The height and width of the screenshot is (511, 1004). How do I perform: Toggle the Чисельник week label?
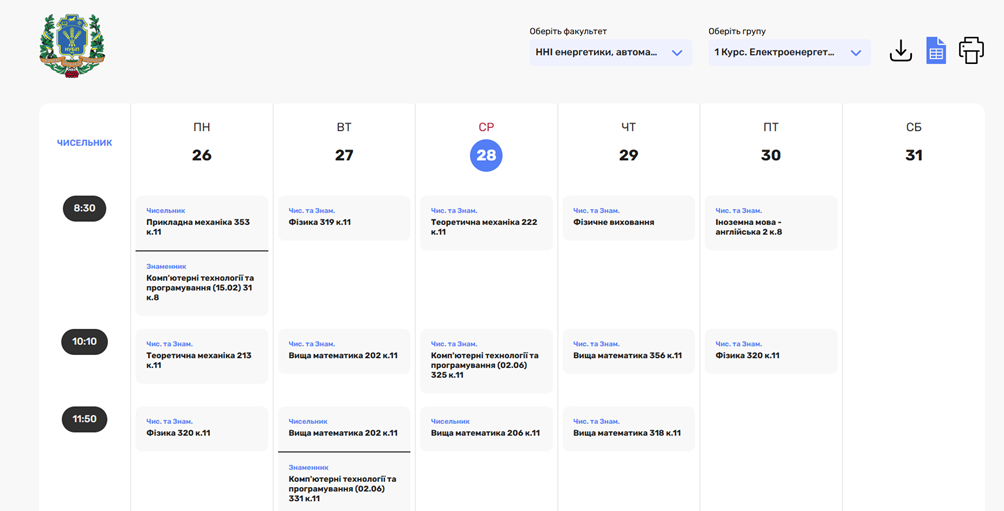(84, 143)
